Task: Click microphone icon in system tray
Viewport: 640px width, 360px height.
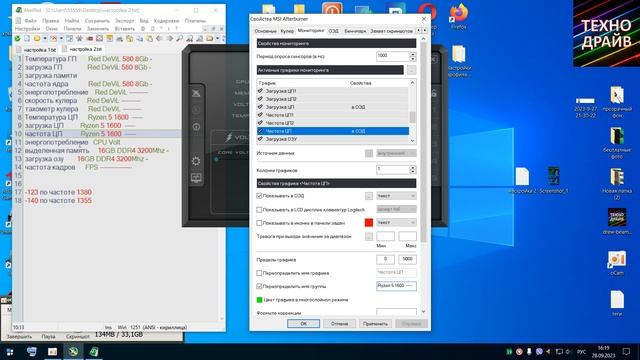Action: (x=529, y=351)
